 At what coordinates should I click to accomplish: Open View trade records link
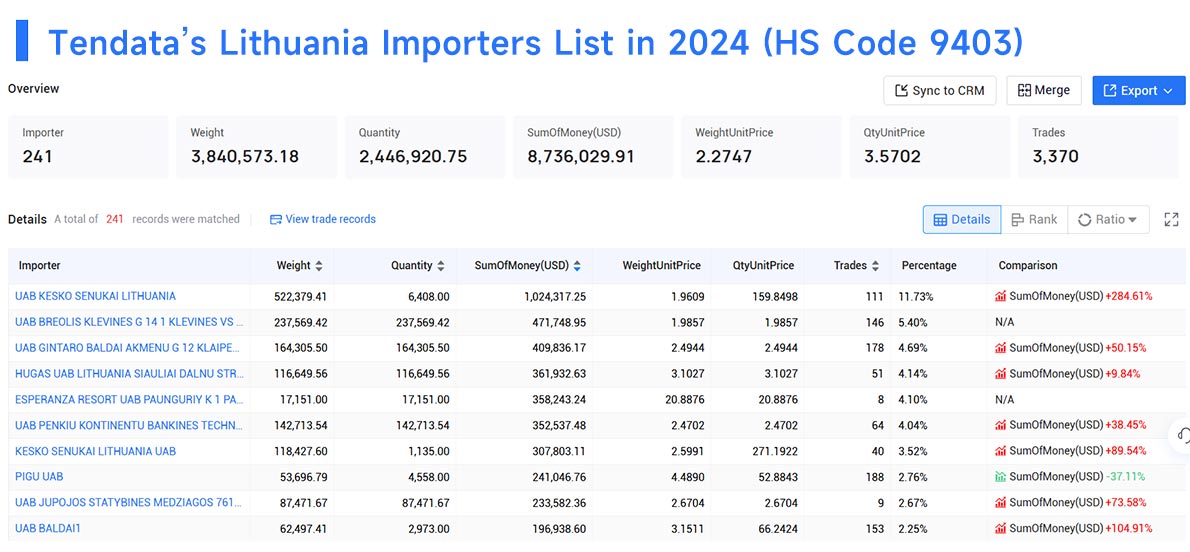[323, 219]
